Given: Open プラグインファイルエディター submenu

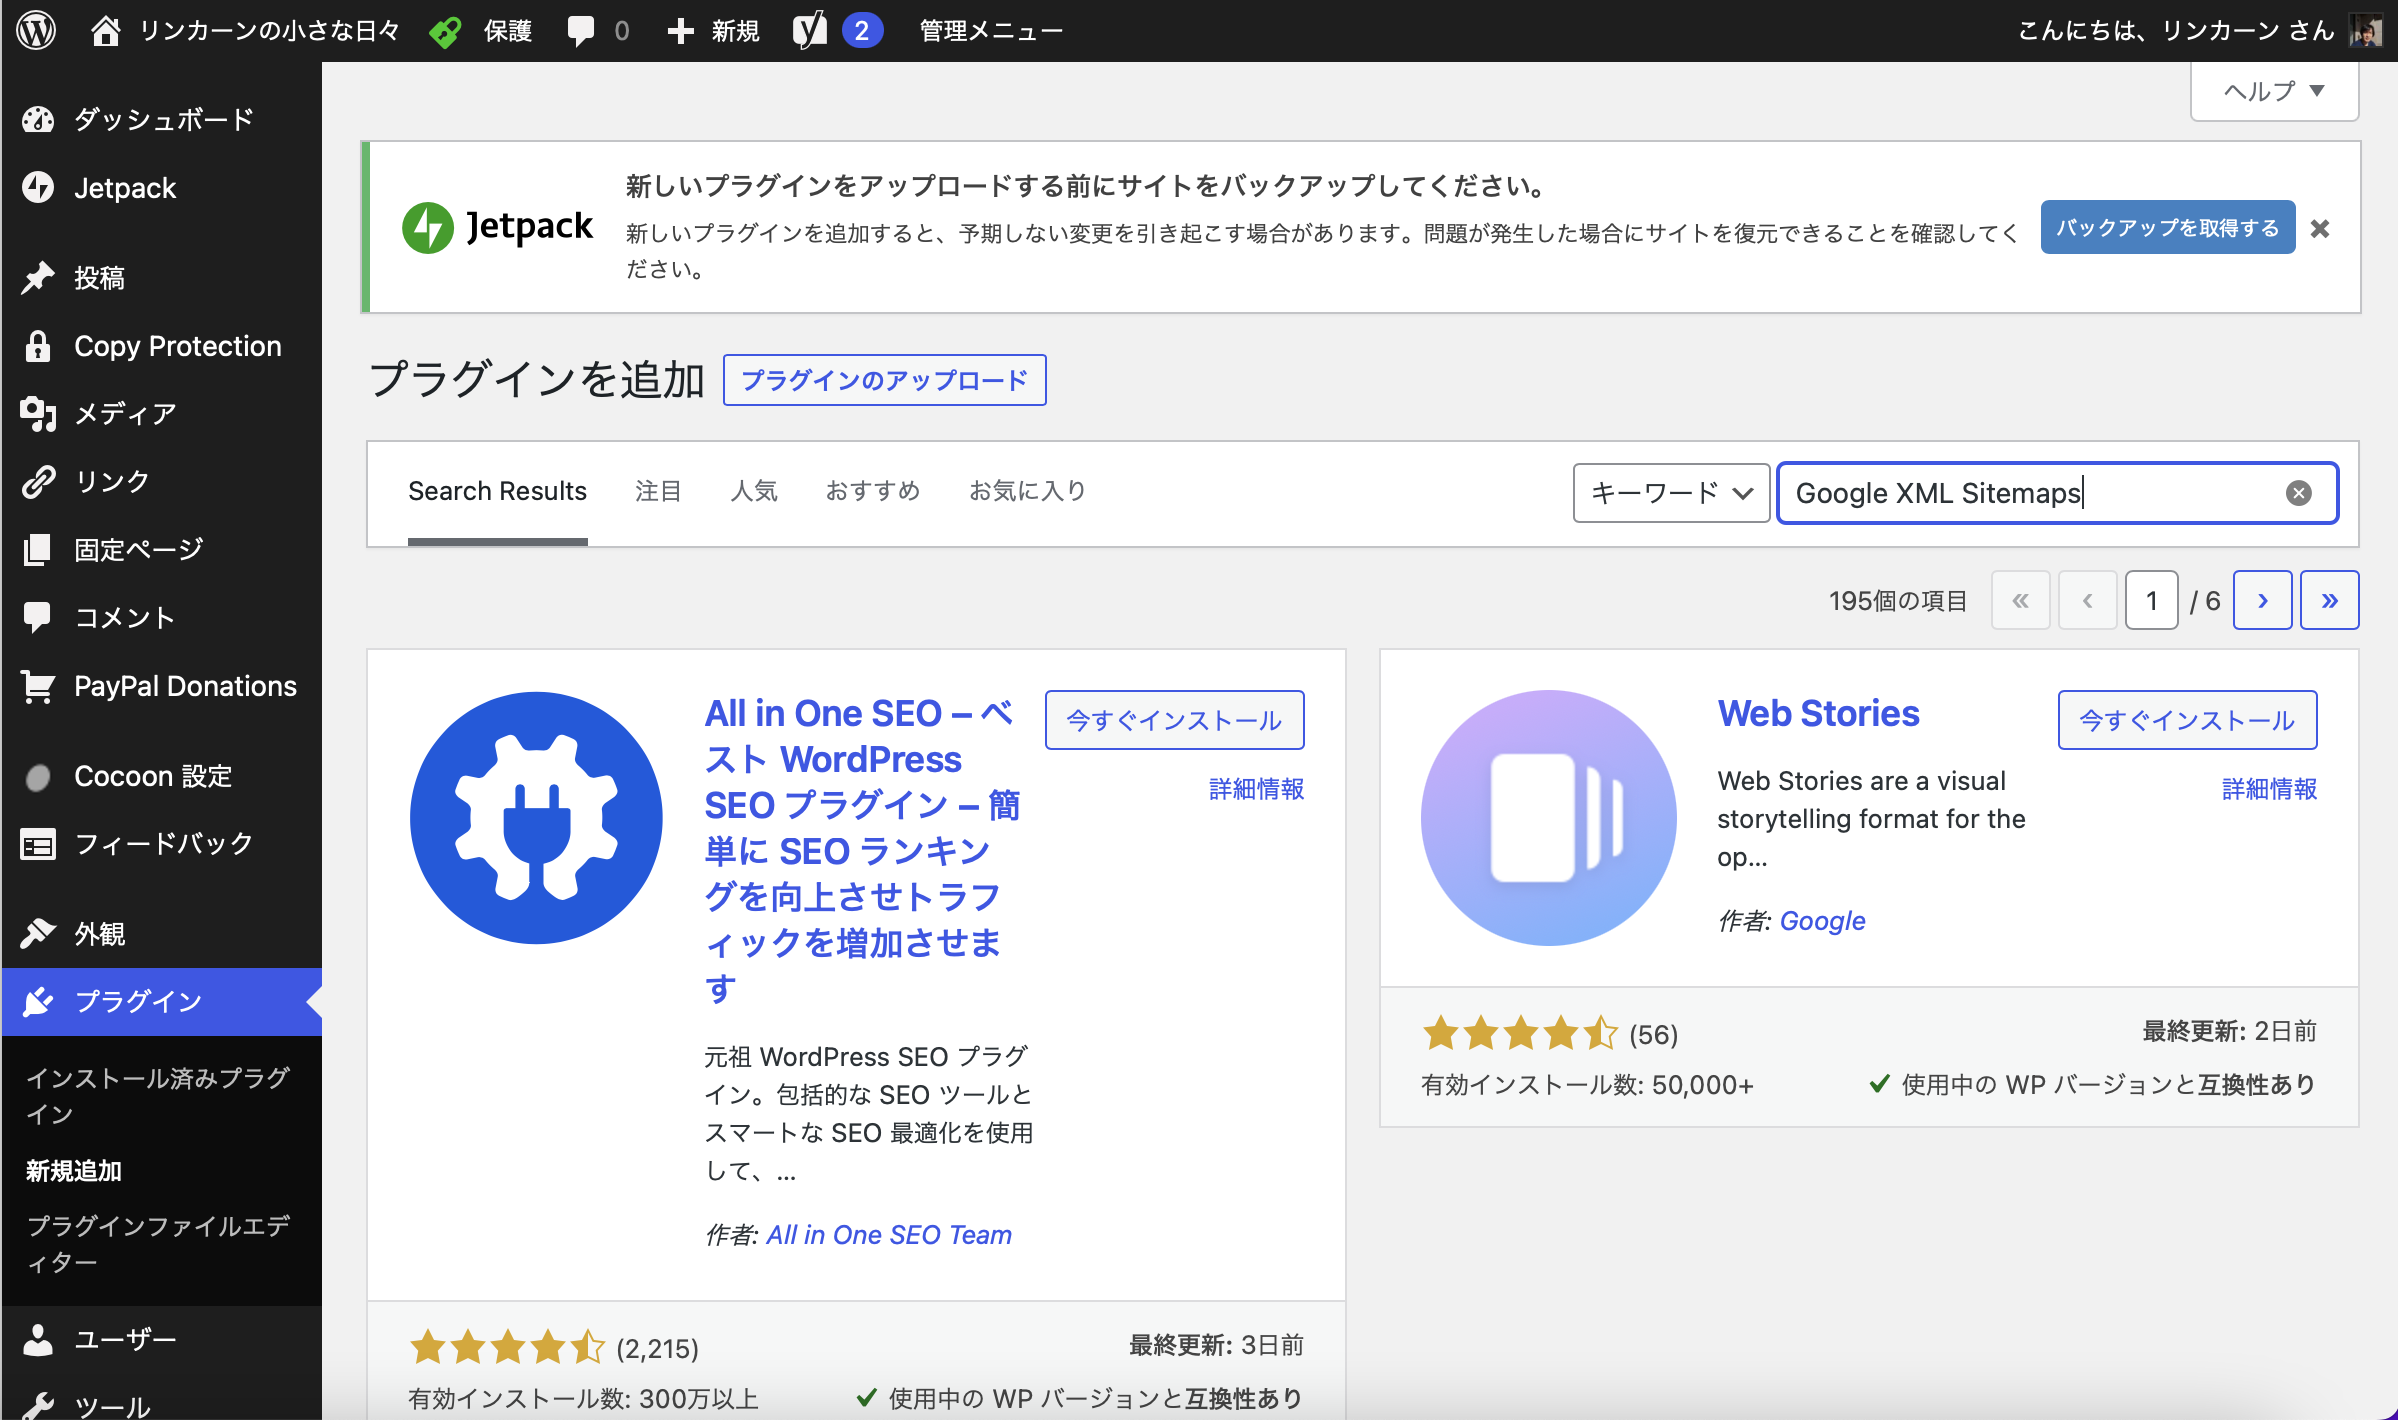Looking at the screenshot, I should coord(160,1244).
